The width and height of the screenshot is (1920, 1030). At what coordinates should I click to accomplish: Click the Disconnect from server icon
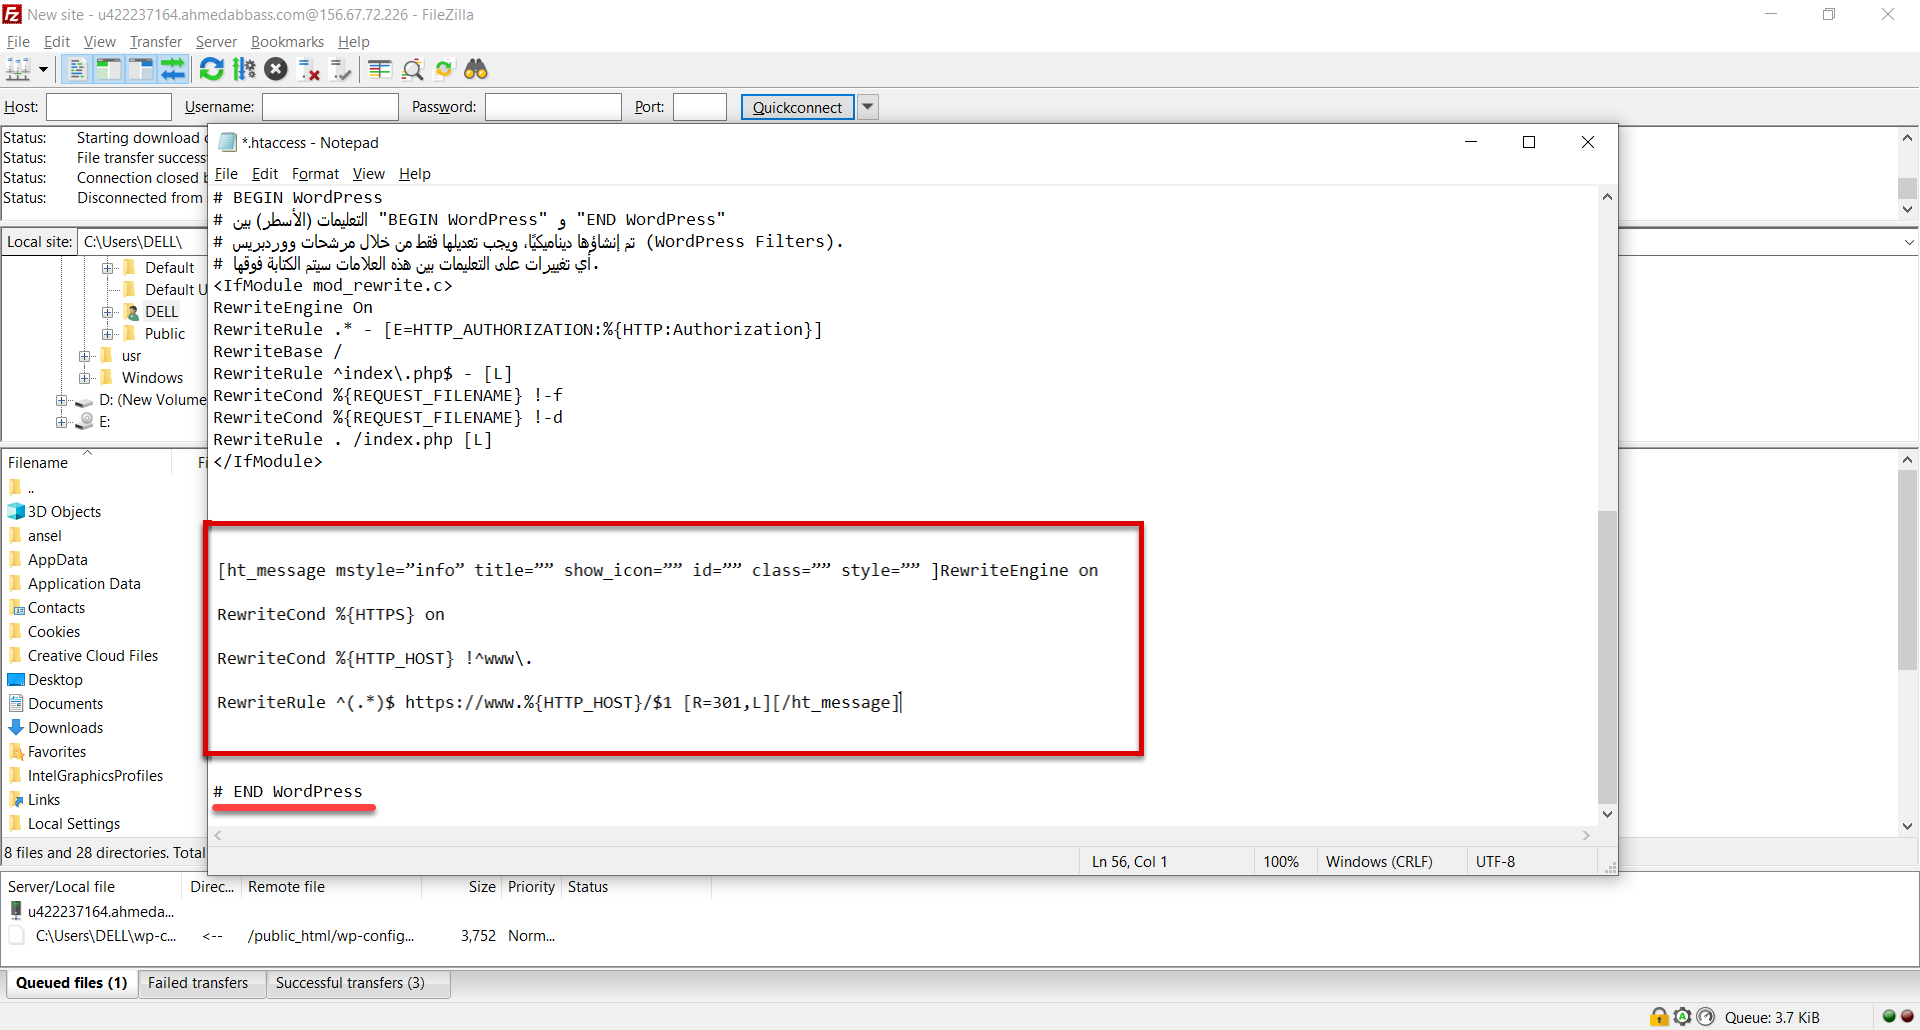(x=309, y=69)
